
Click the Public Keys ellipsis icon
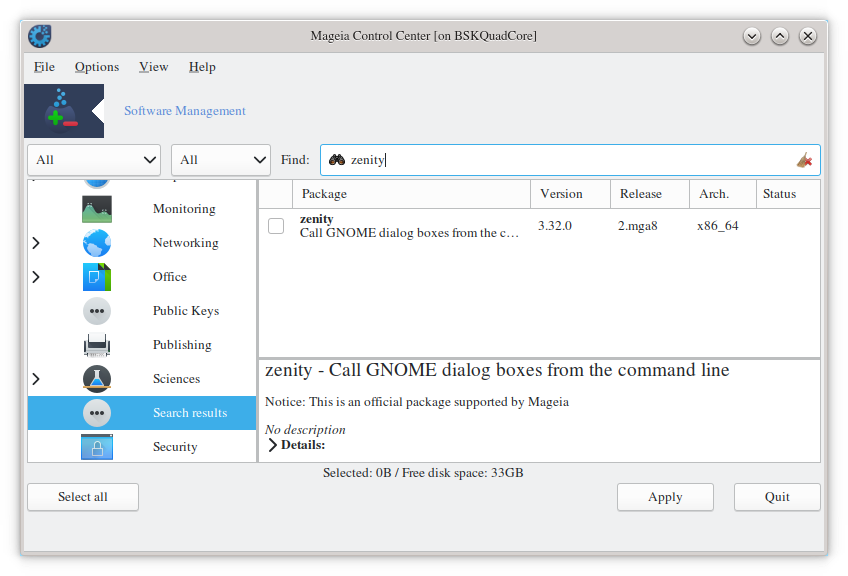pos(97,311)
